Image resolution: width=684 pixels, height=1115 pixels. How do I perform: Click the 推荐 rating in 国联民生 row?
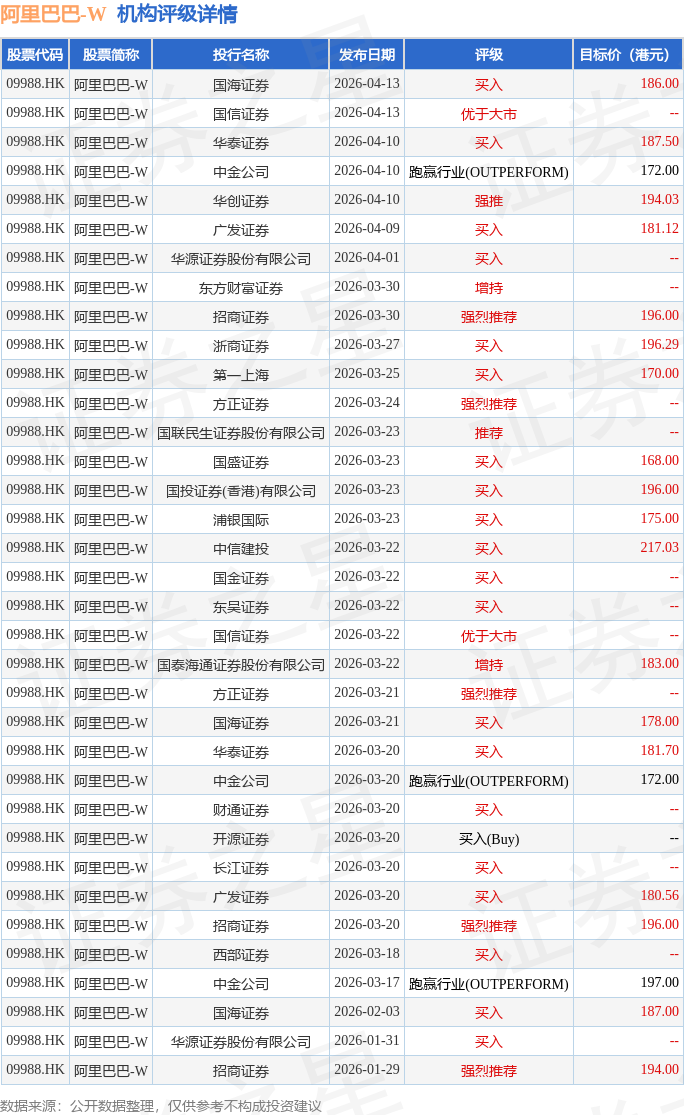(488, 433)
